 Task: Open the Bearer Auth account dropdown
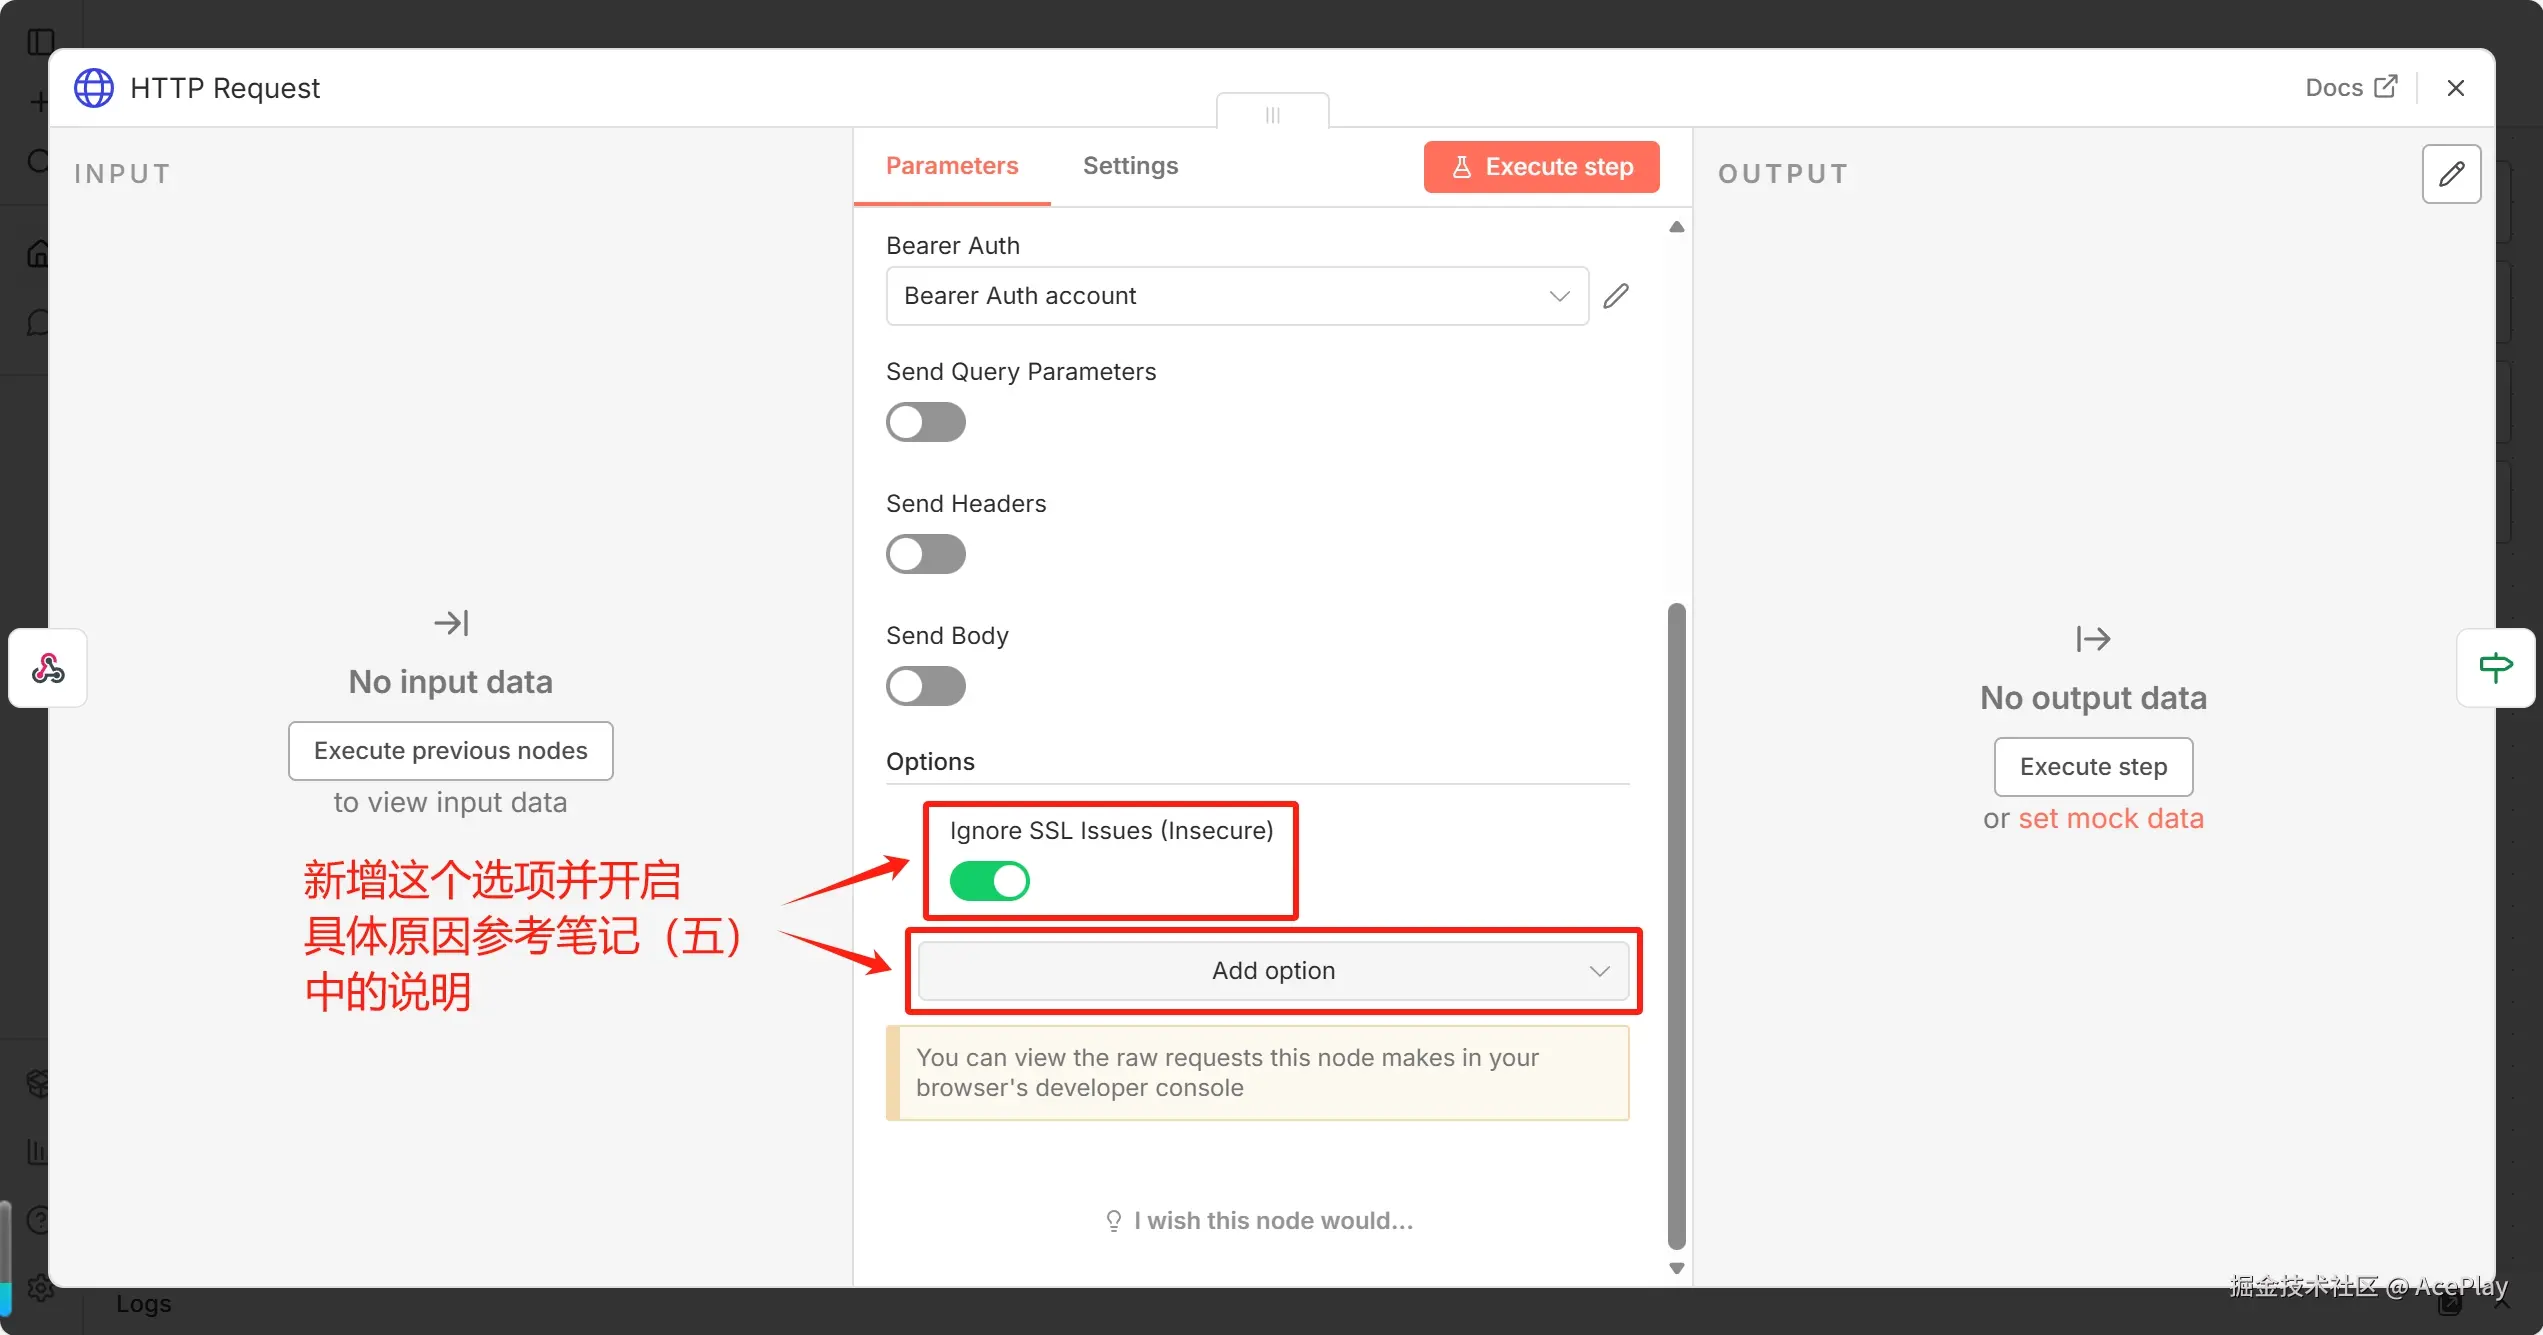pos(1236,296)
